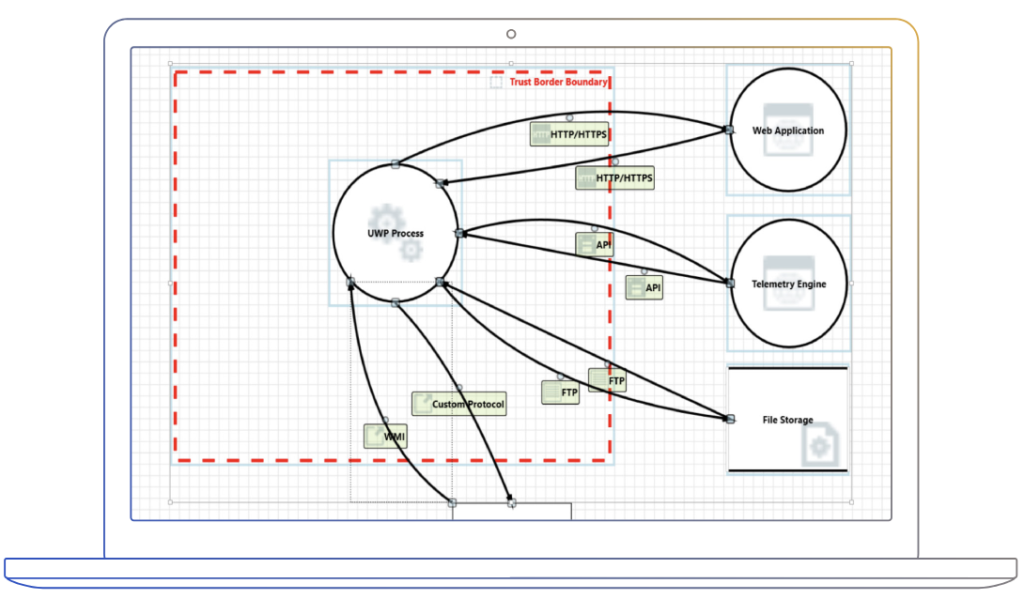
Task: Select the second FTP flow label
Action: (x=613, y=379)
